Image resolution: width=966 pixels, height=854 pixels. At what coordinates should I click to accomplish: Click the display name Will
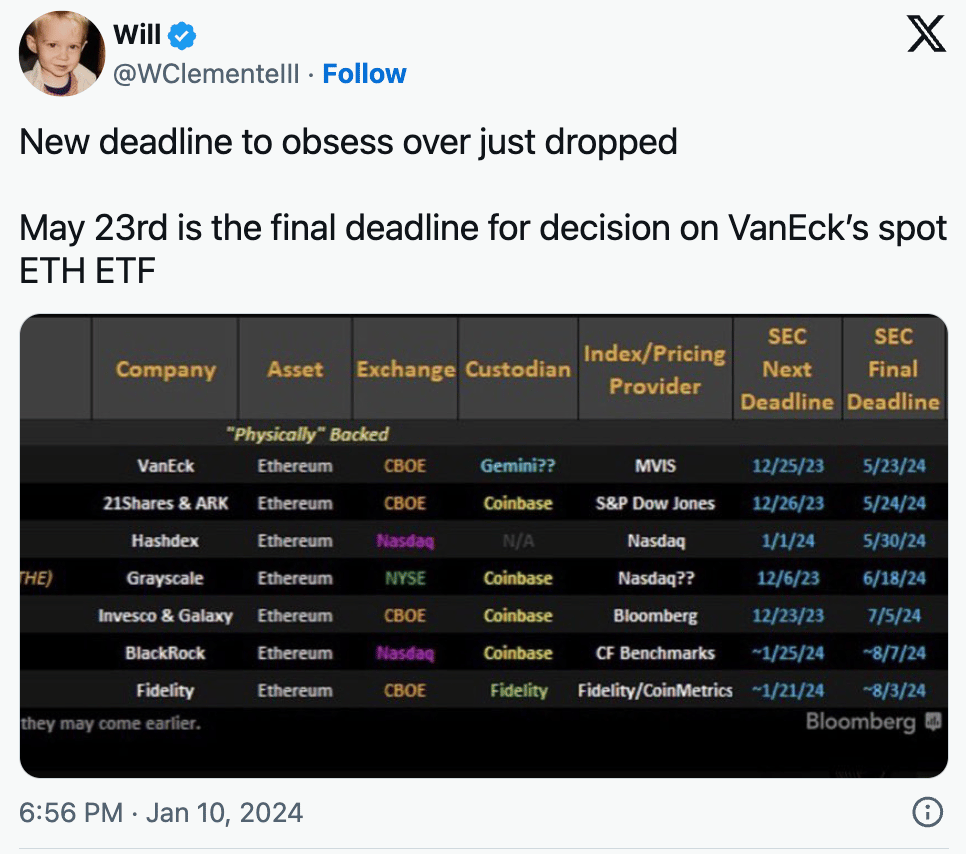(137, 35)
